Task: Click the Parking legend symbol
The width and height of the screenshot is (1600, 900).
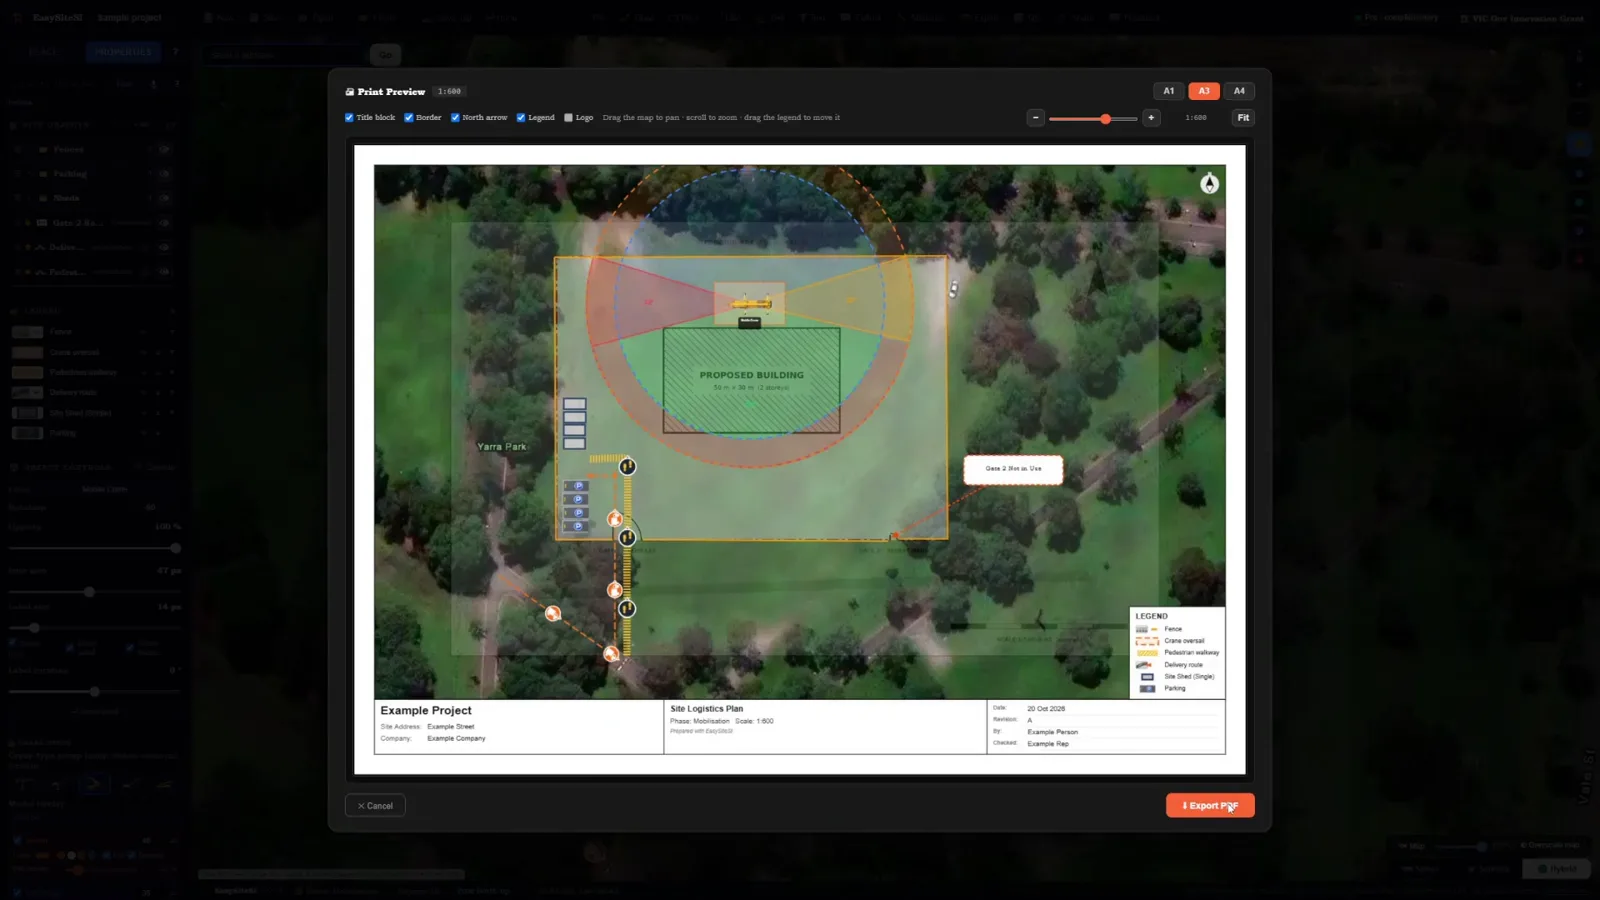Action: [1147, 688]
